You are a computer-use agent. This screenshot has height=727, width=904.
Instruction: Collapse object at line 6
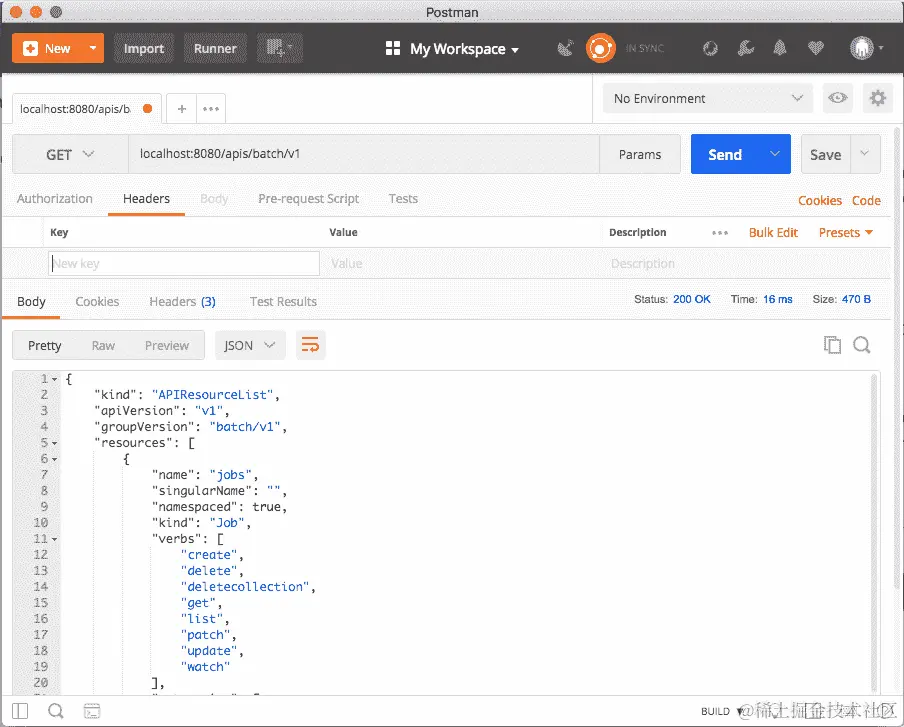coord(55,459)
